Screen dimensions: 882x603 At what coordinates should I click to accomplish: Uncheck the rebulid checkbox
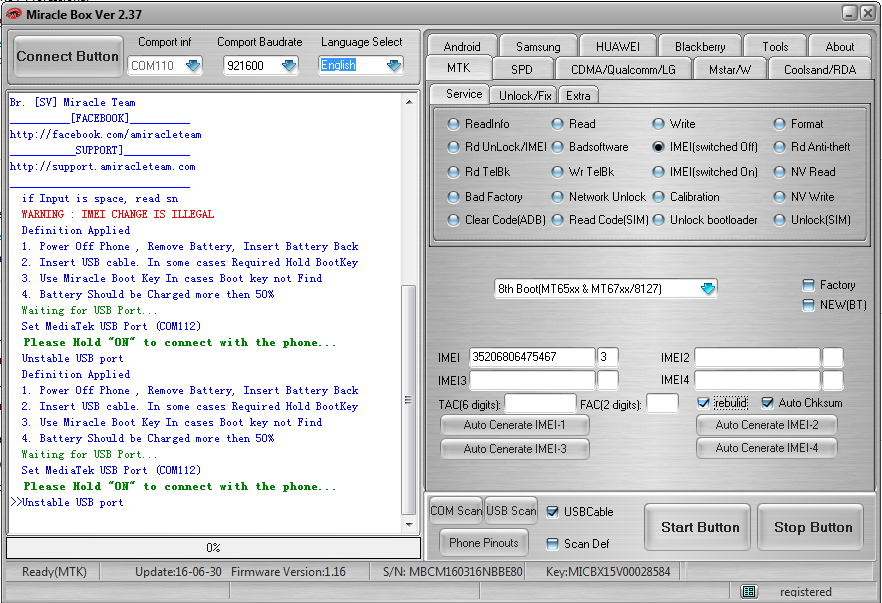tap(703, 403)
